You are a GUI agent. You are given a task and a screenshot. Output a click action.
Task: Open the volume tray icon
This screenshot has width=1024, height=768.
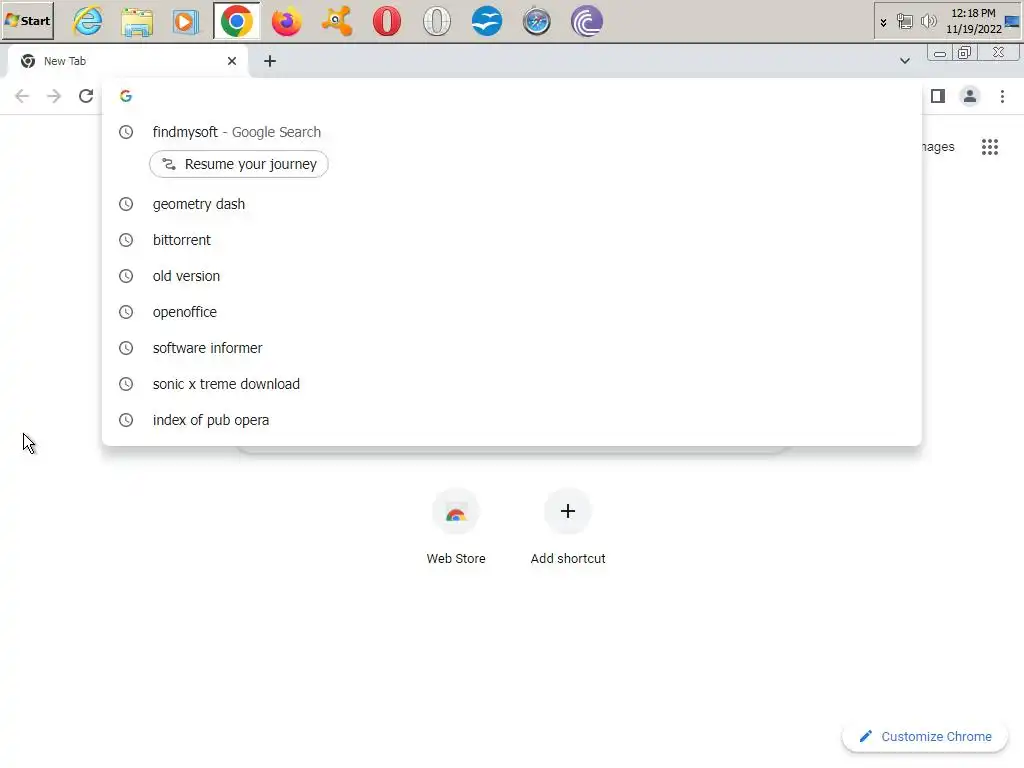click(x=927, y=22)
